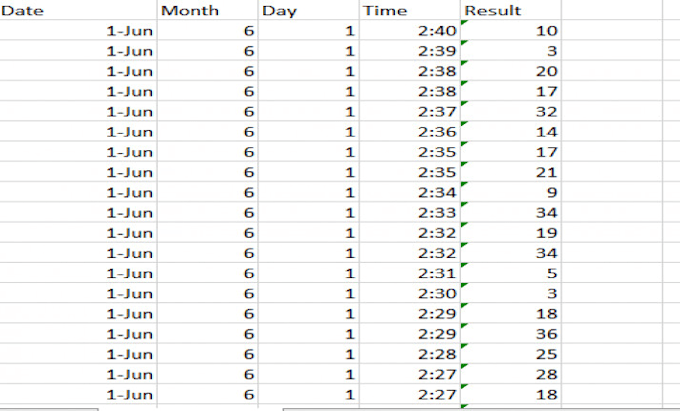The image size is (680, 411).
Task: Select the 1-Jun date in the 2:28 row
Action: (x=78, y=354)
